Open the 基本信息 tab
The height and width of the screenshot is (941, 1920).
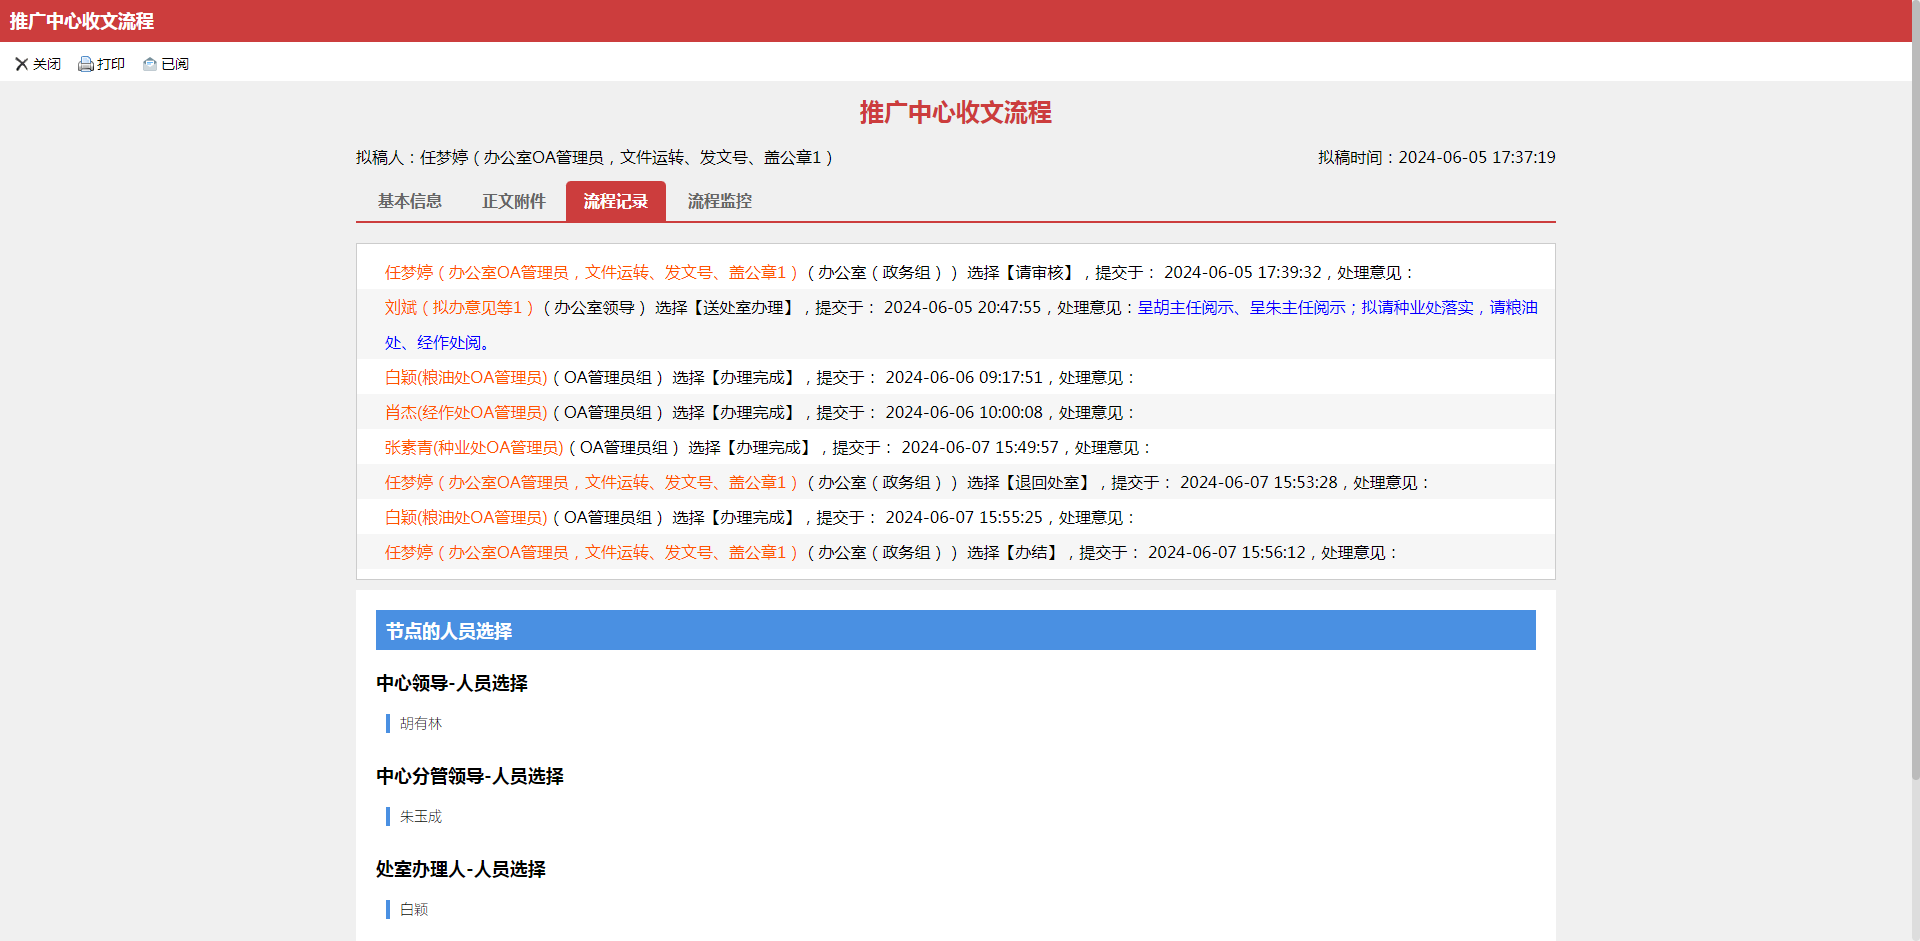(x=409, y=201)
